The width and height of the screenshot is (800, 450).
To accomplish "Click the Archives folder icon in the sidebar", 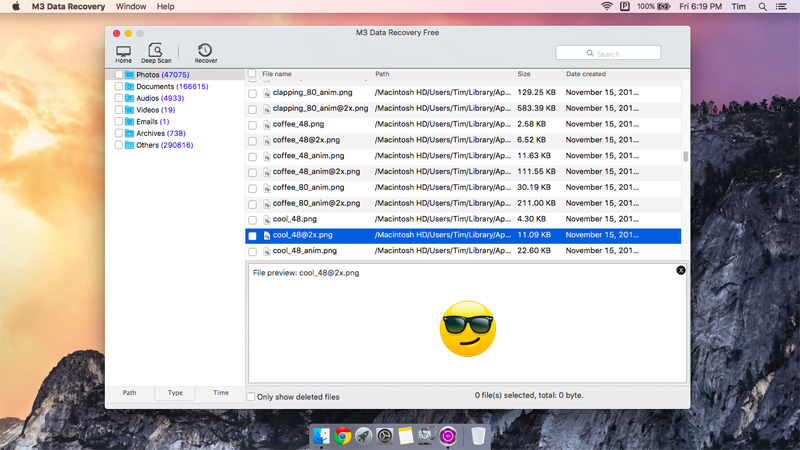I will [x=130, y=133].
